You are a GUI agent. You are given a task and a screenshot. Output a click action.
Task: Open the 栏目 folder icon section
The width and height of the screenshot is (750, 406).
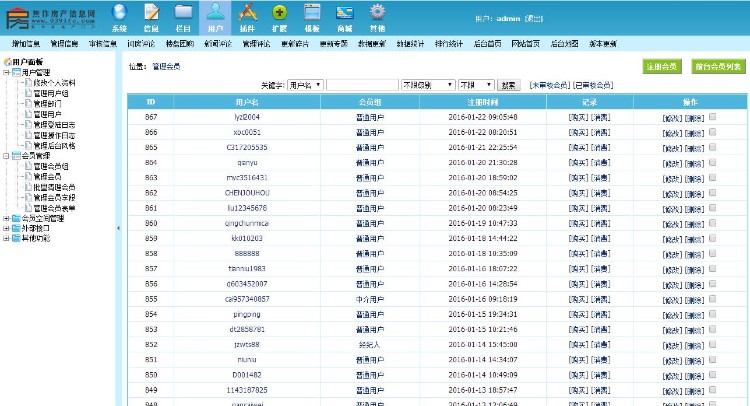coord(183,18)
